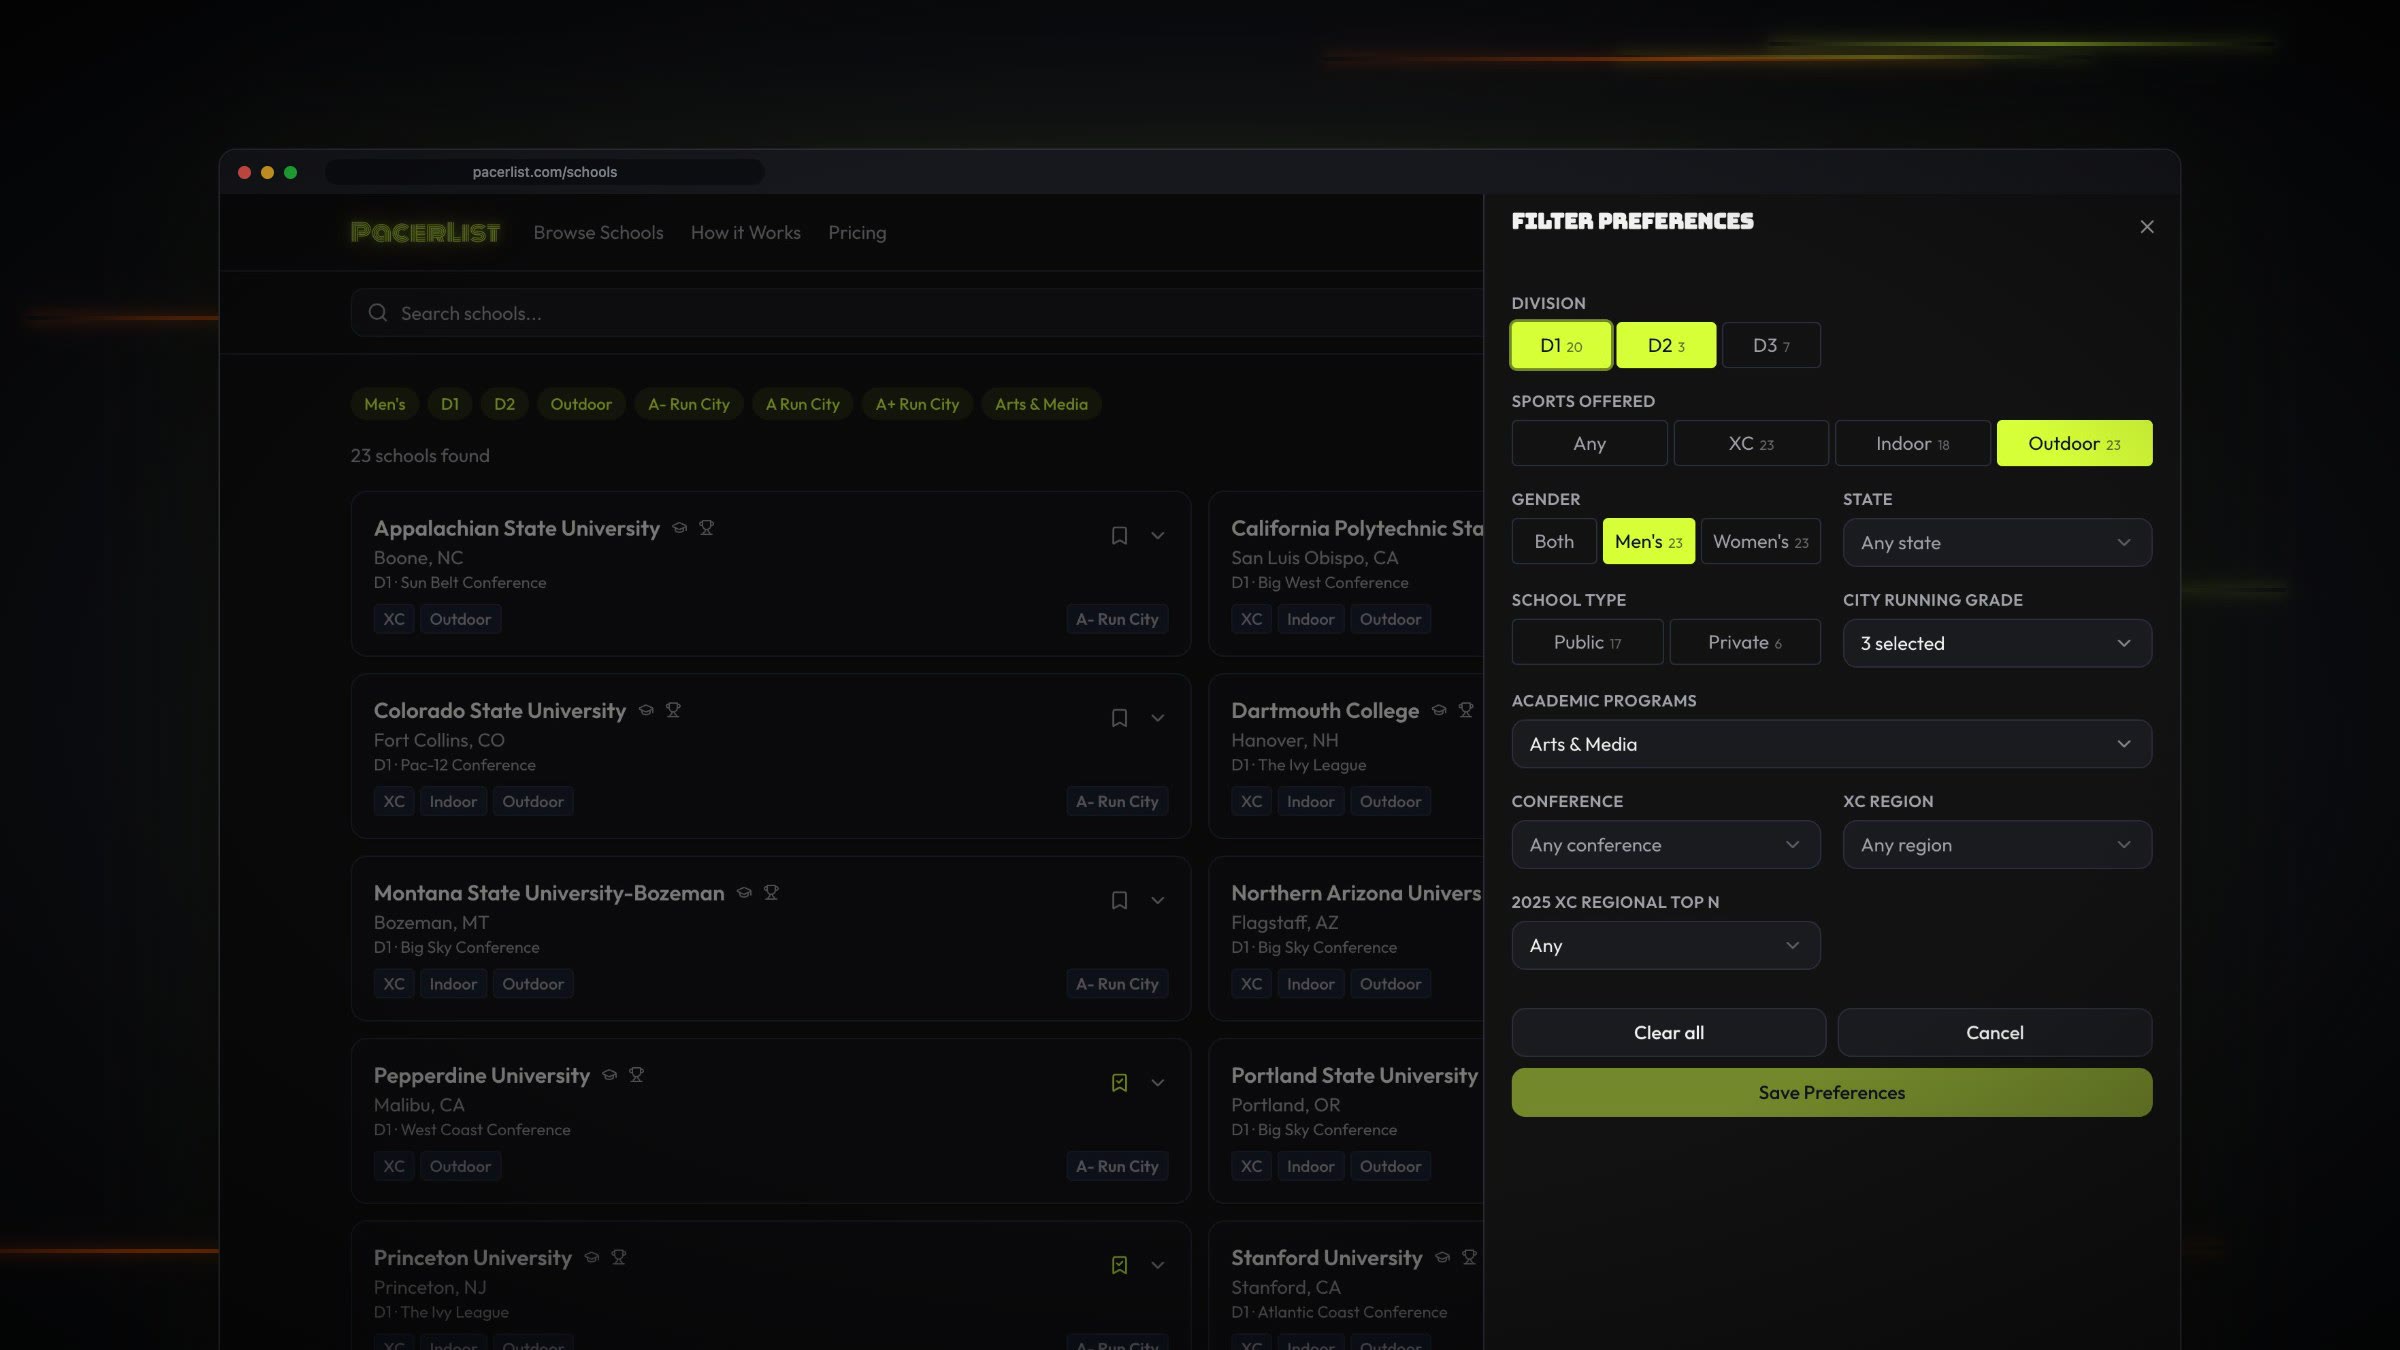Remove bookmark from Princeton University
The width and height of the screenshot is (2400, 1350).
[x=1119, y=1265]
